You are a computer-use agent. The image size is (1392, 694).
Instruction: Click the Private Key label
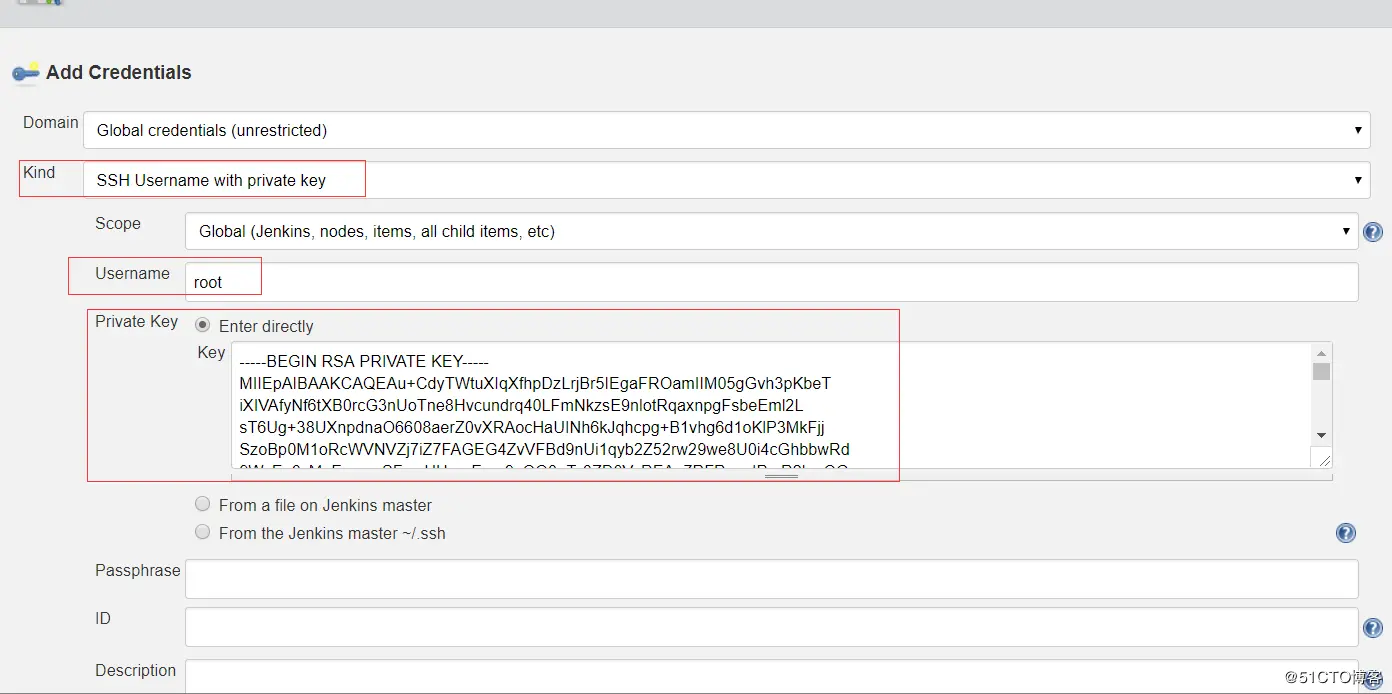[136, 321]
